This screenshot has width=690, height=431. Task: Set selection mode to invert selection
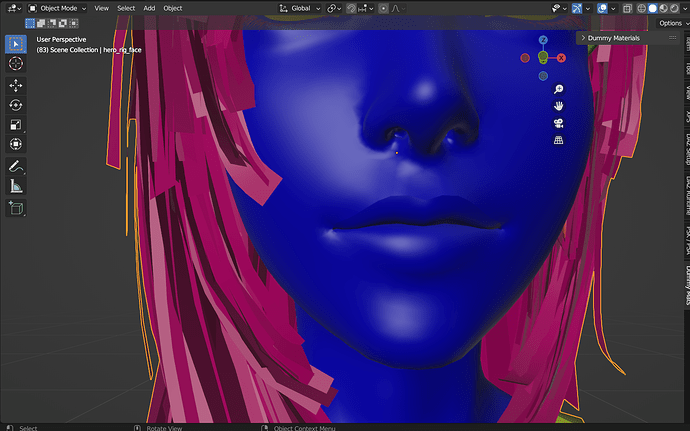tap(63, 23)
